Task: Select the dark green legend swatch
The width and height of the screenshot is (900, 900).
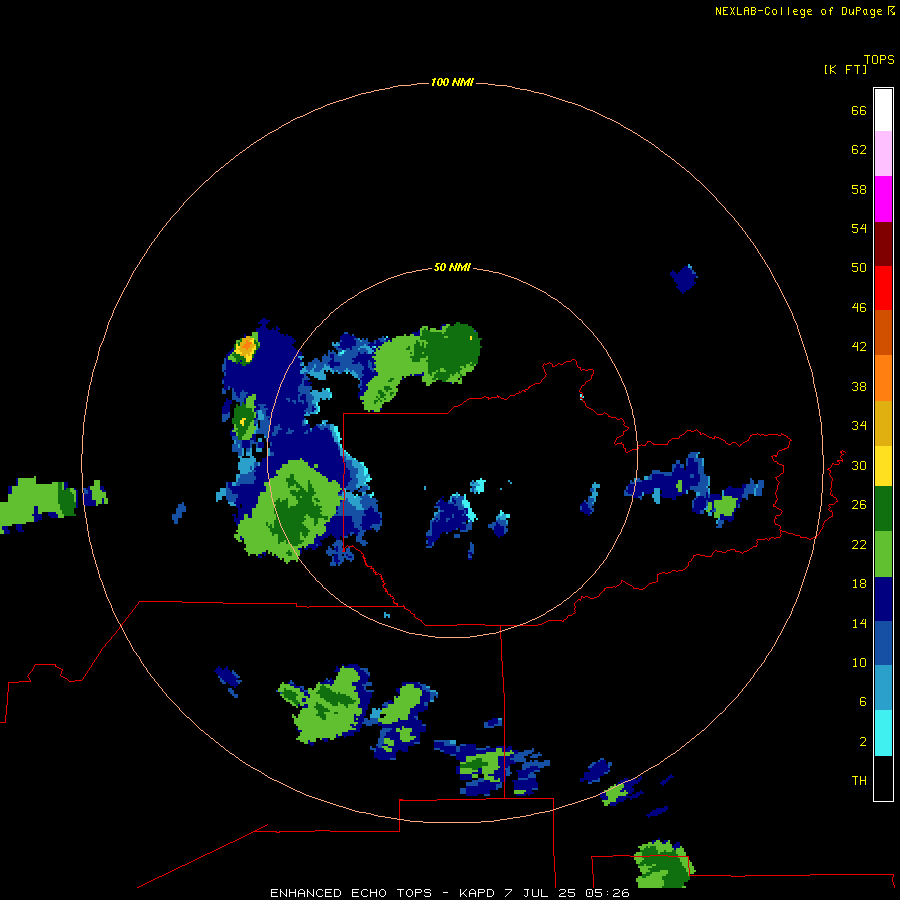Action: 883,509
